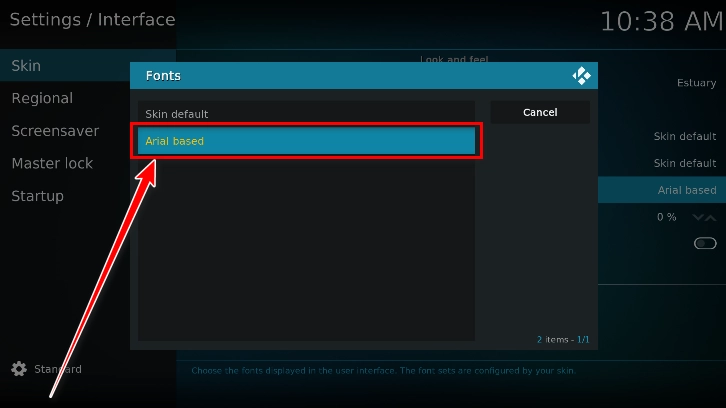Image resolution: width=726 pixels, height=408 pixels.
Task: Select the Arial based font option
Action: pos(306,141)
